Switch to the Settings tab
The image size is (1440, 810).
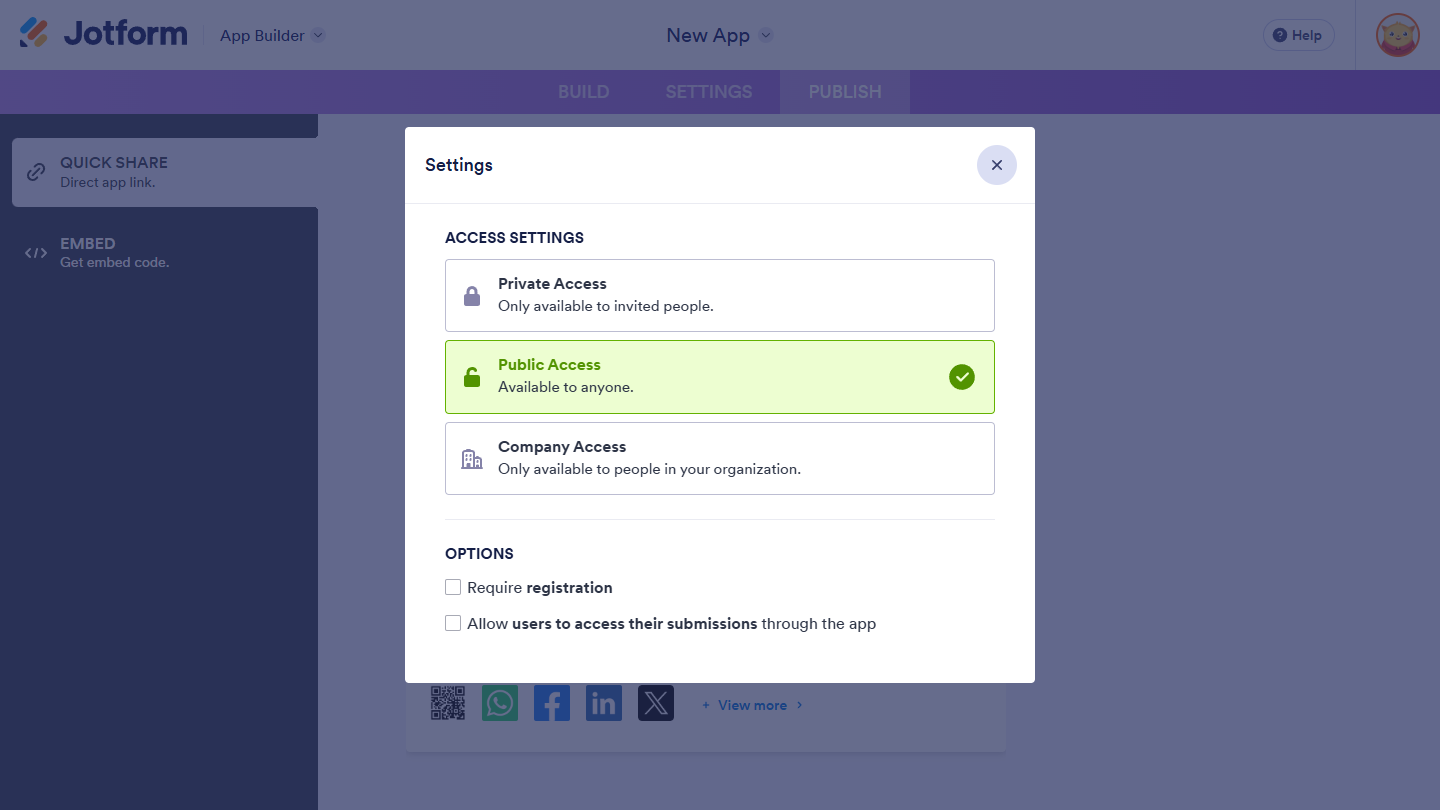pos(708,92)
